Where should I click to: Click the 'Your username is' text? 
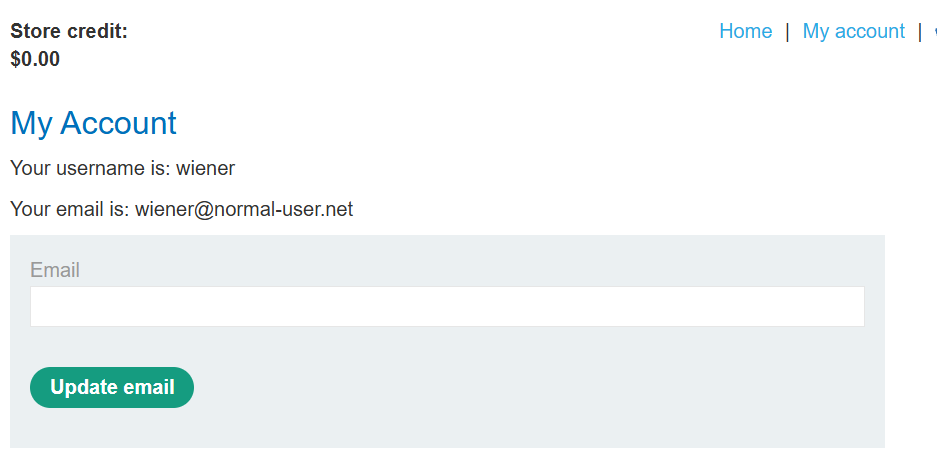tap(91, 168)
